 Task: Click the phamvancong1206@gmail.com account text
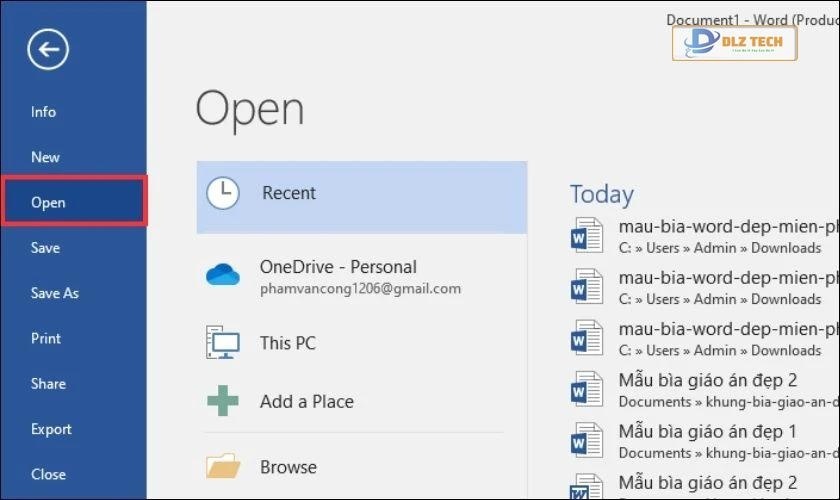tap(360, 289)
